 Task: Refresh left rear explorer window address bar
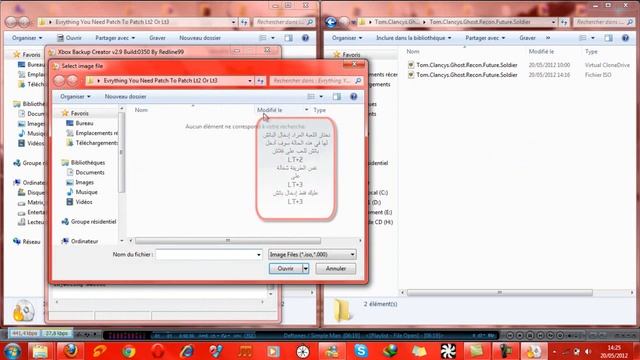(244, 22)
